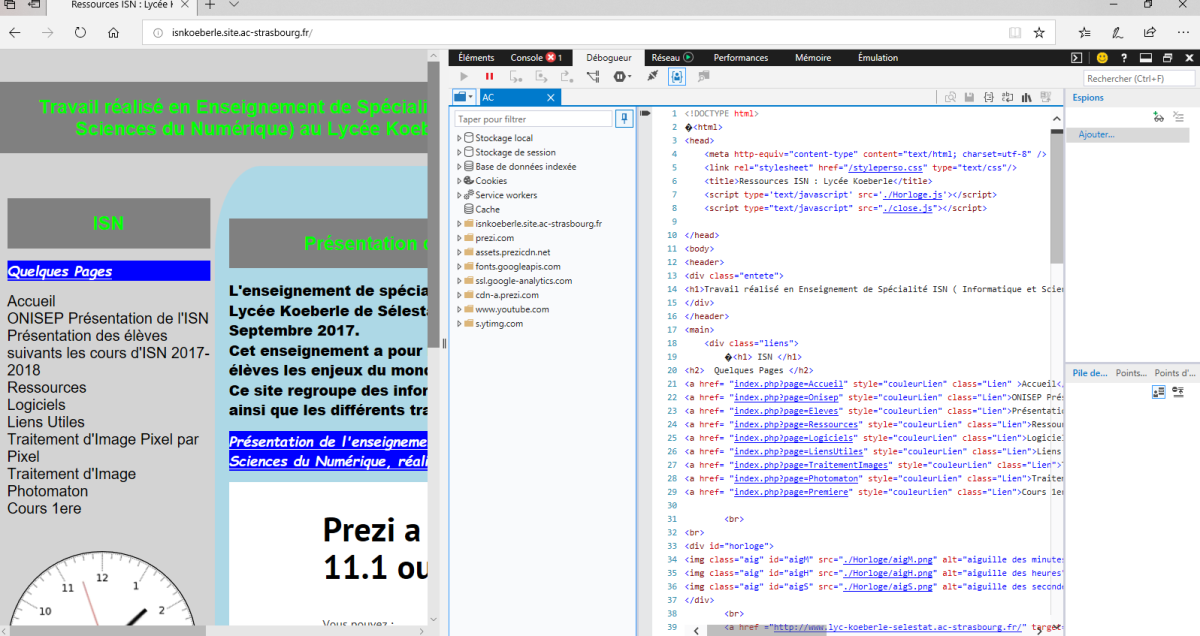Viewport: 1200px width, 636px height.
Task: Click the red Break pause button
Action: coord(489,76)
